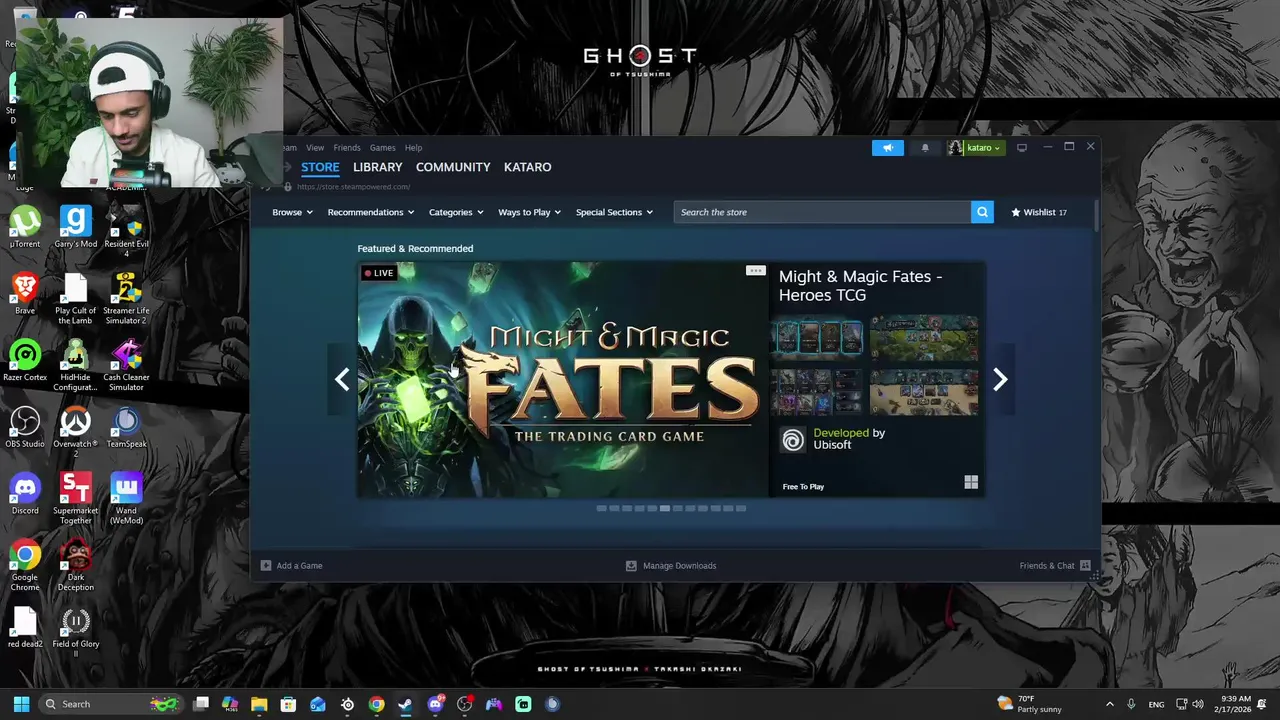This screenshot has height=720, width=1280.
Task: Click the Add a Game plus icon
Action: (266, 566)
